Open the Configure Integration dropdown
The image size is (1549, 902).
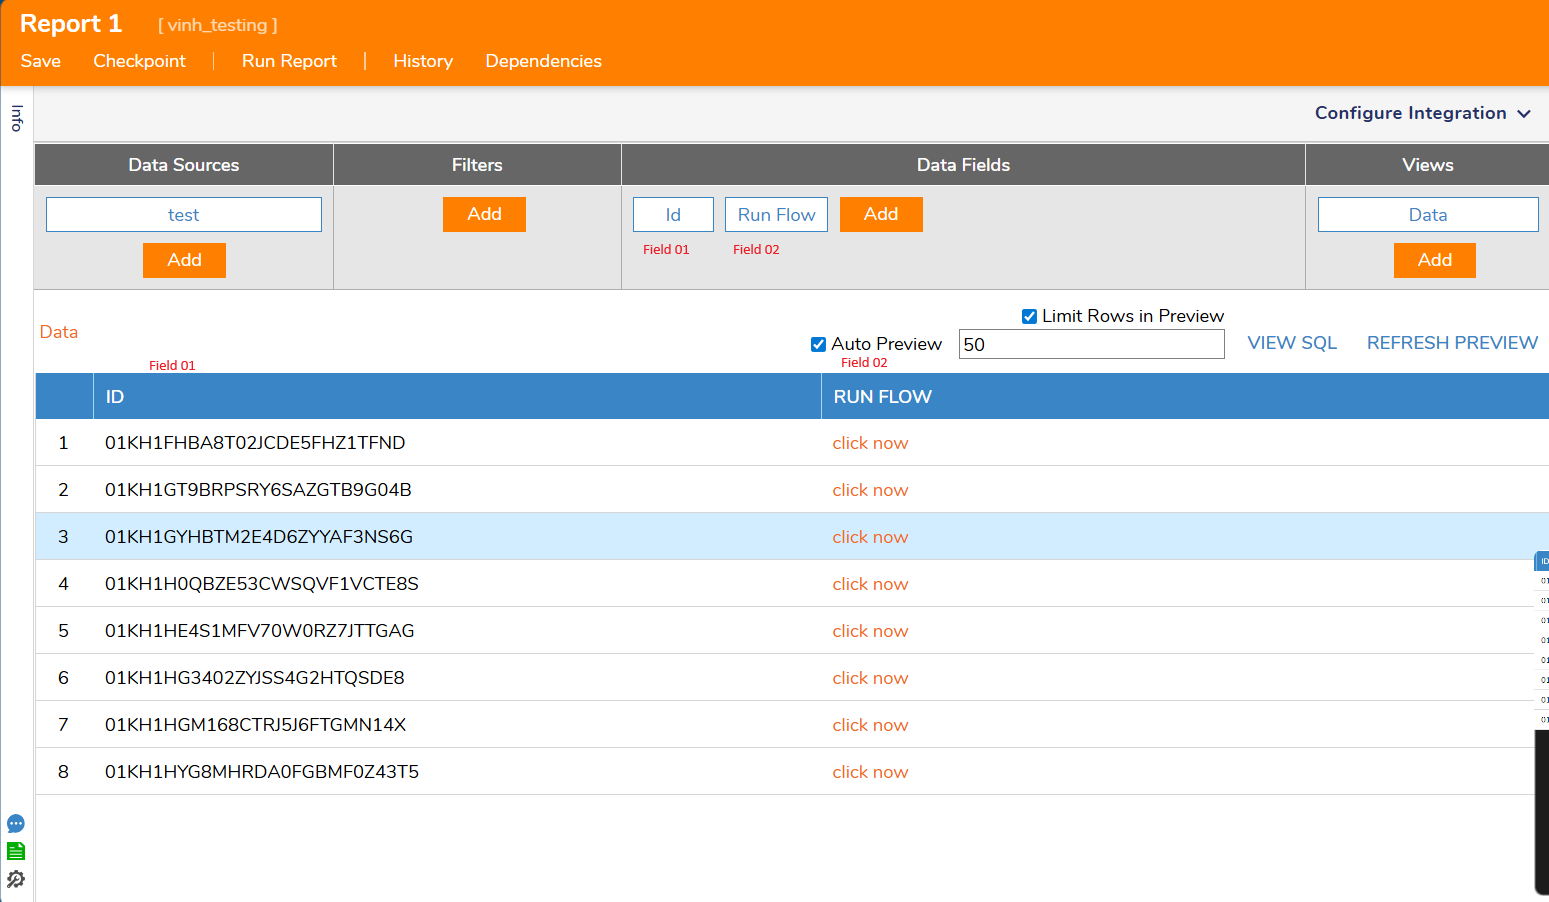pyautogui.click(x=1410, y=113)
